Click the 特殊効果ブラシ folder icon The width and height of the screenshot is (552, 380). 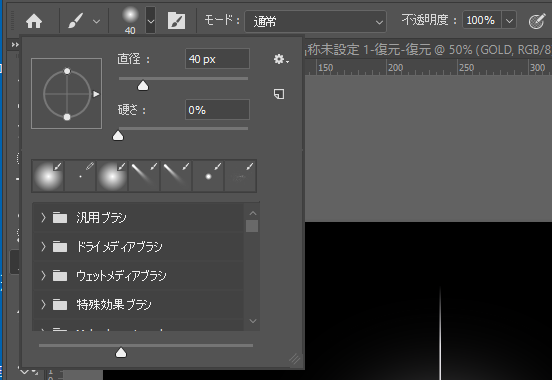[x=60, y=304]
